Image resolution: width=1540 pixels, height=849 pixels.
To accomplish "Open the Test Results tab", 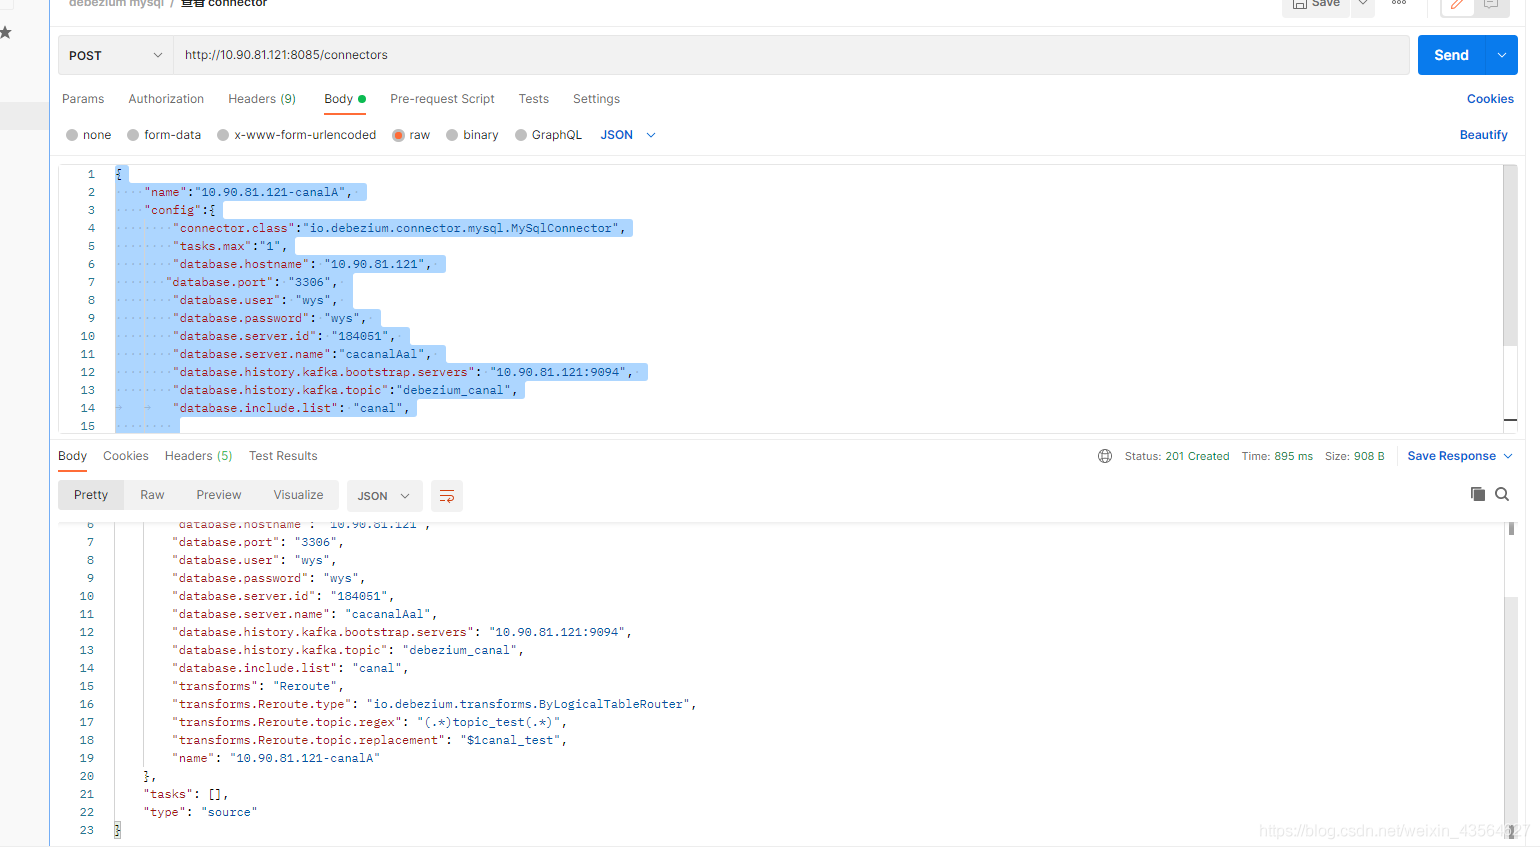I will point(283,456).
